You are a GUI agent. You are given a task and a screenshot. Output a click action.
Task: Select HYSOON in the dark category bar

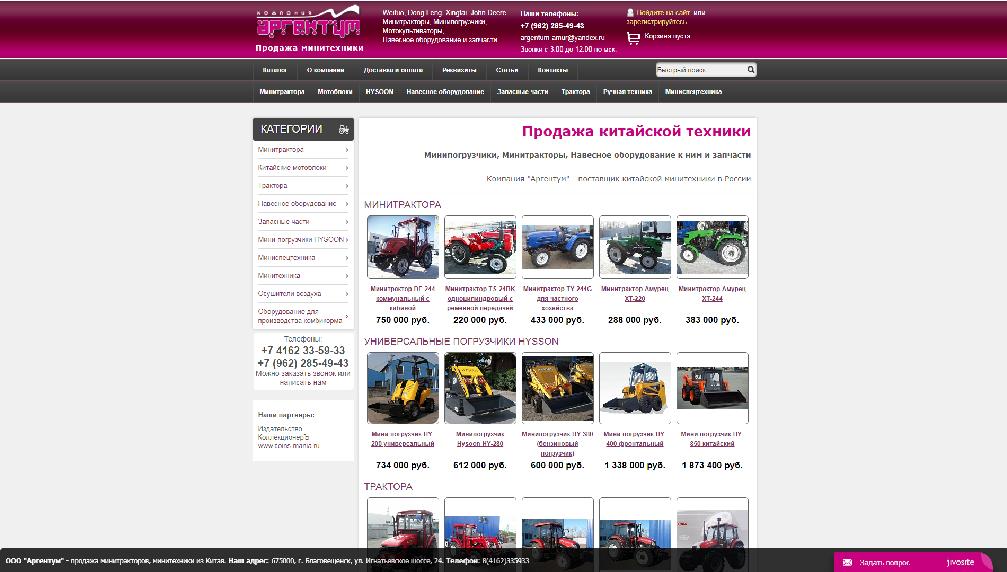point(379,92)
